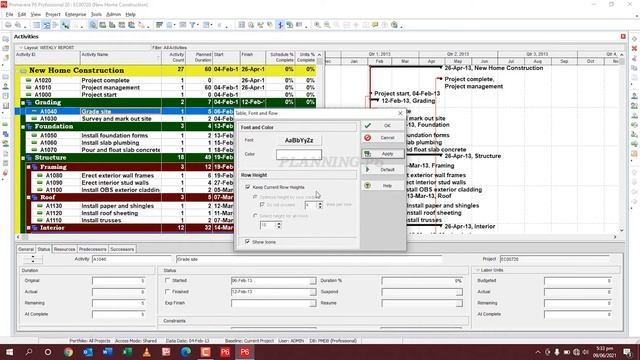Open the Edit menu
The width and height of the screenshot is (640, 360).
click(22, 14)
